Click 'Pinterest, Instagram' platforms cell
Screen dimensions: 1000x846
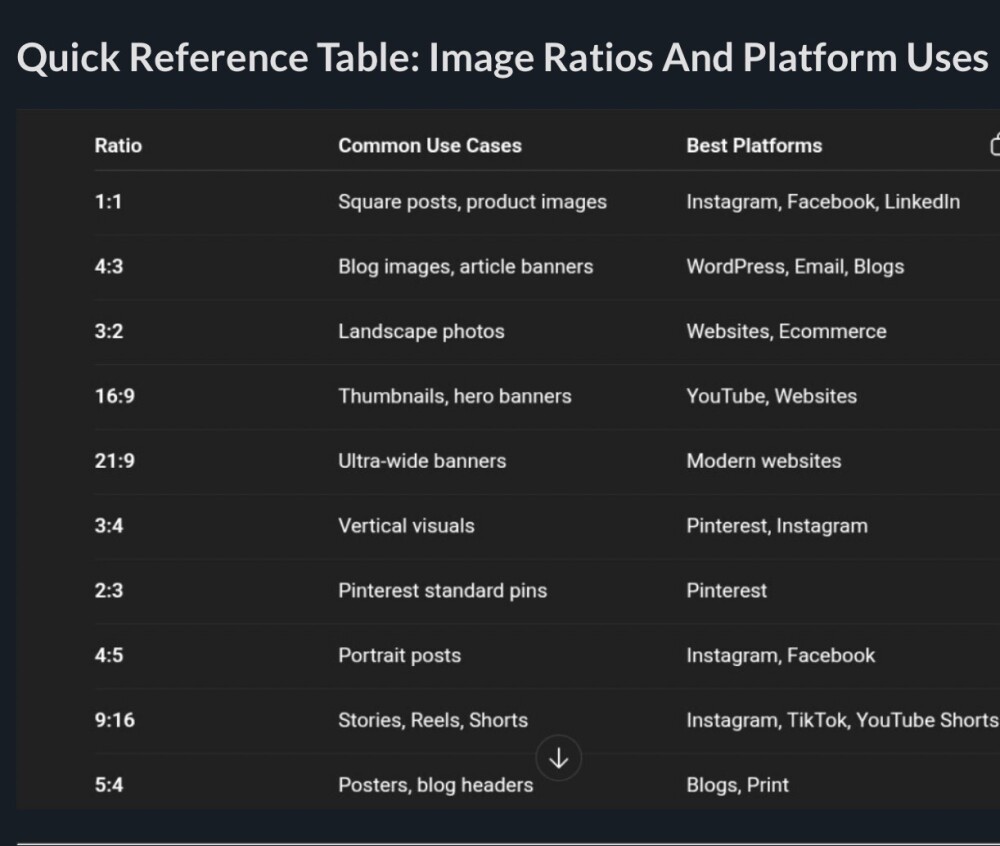click(x=777, y=526)
